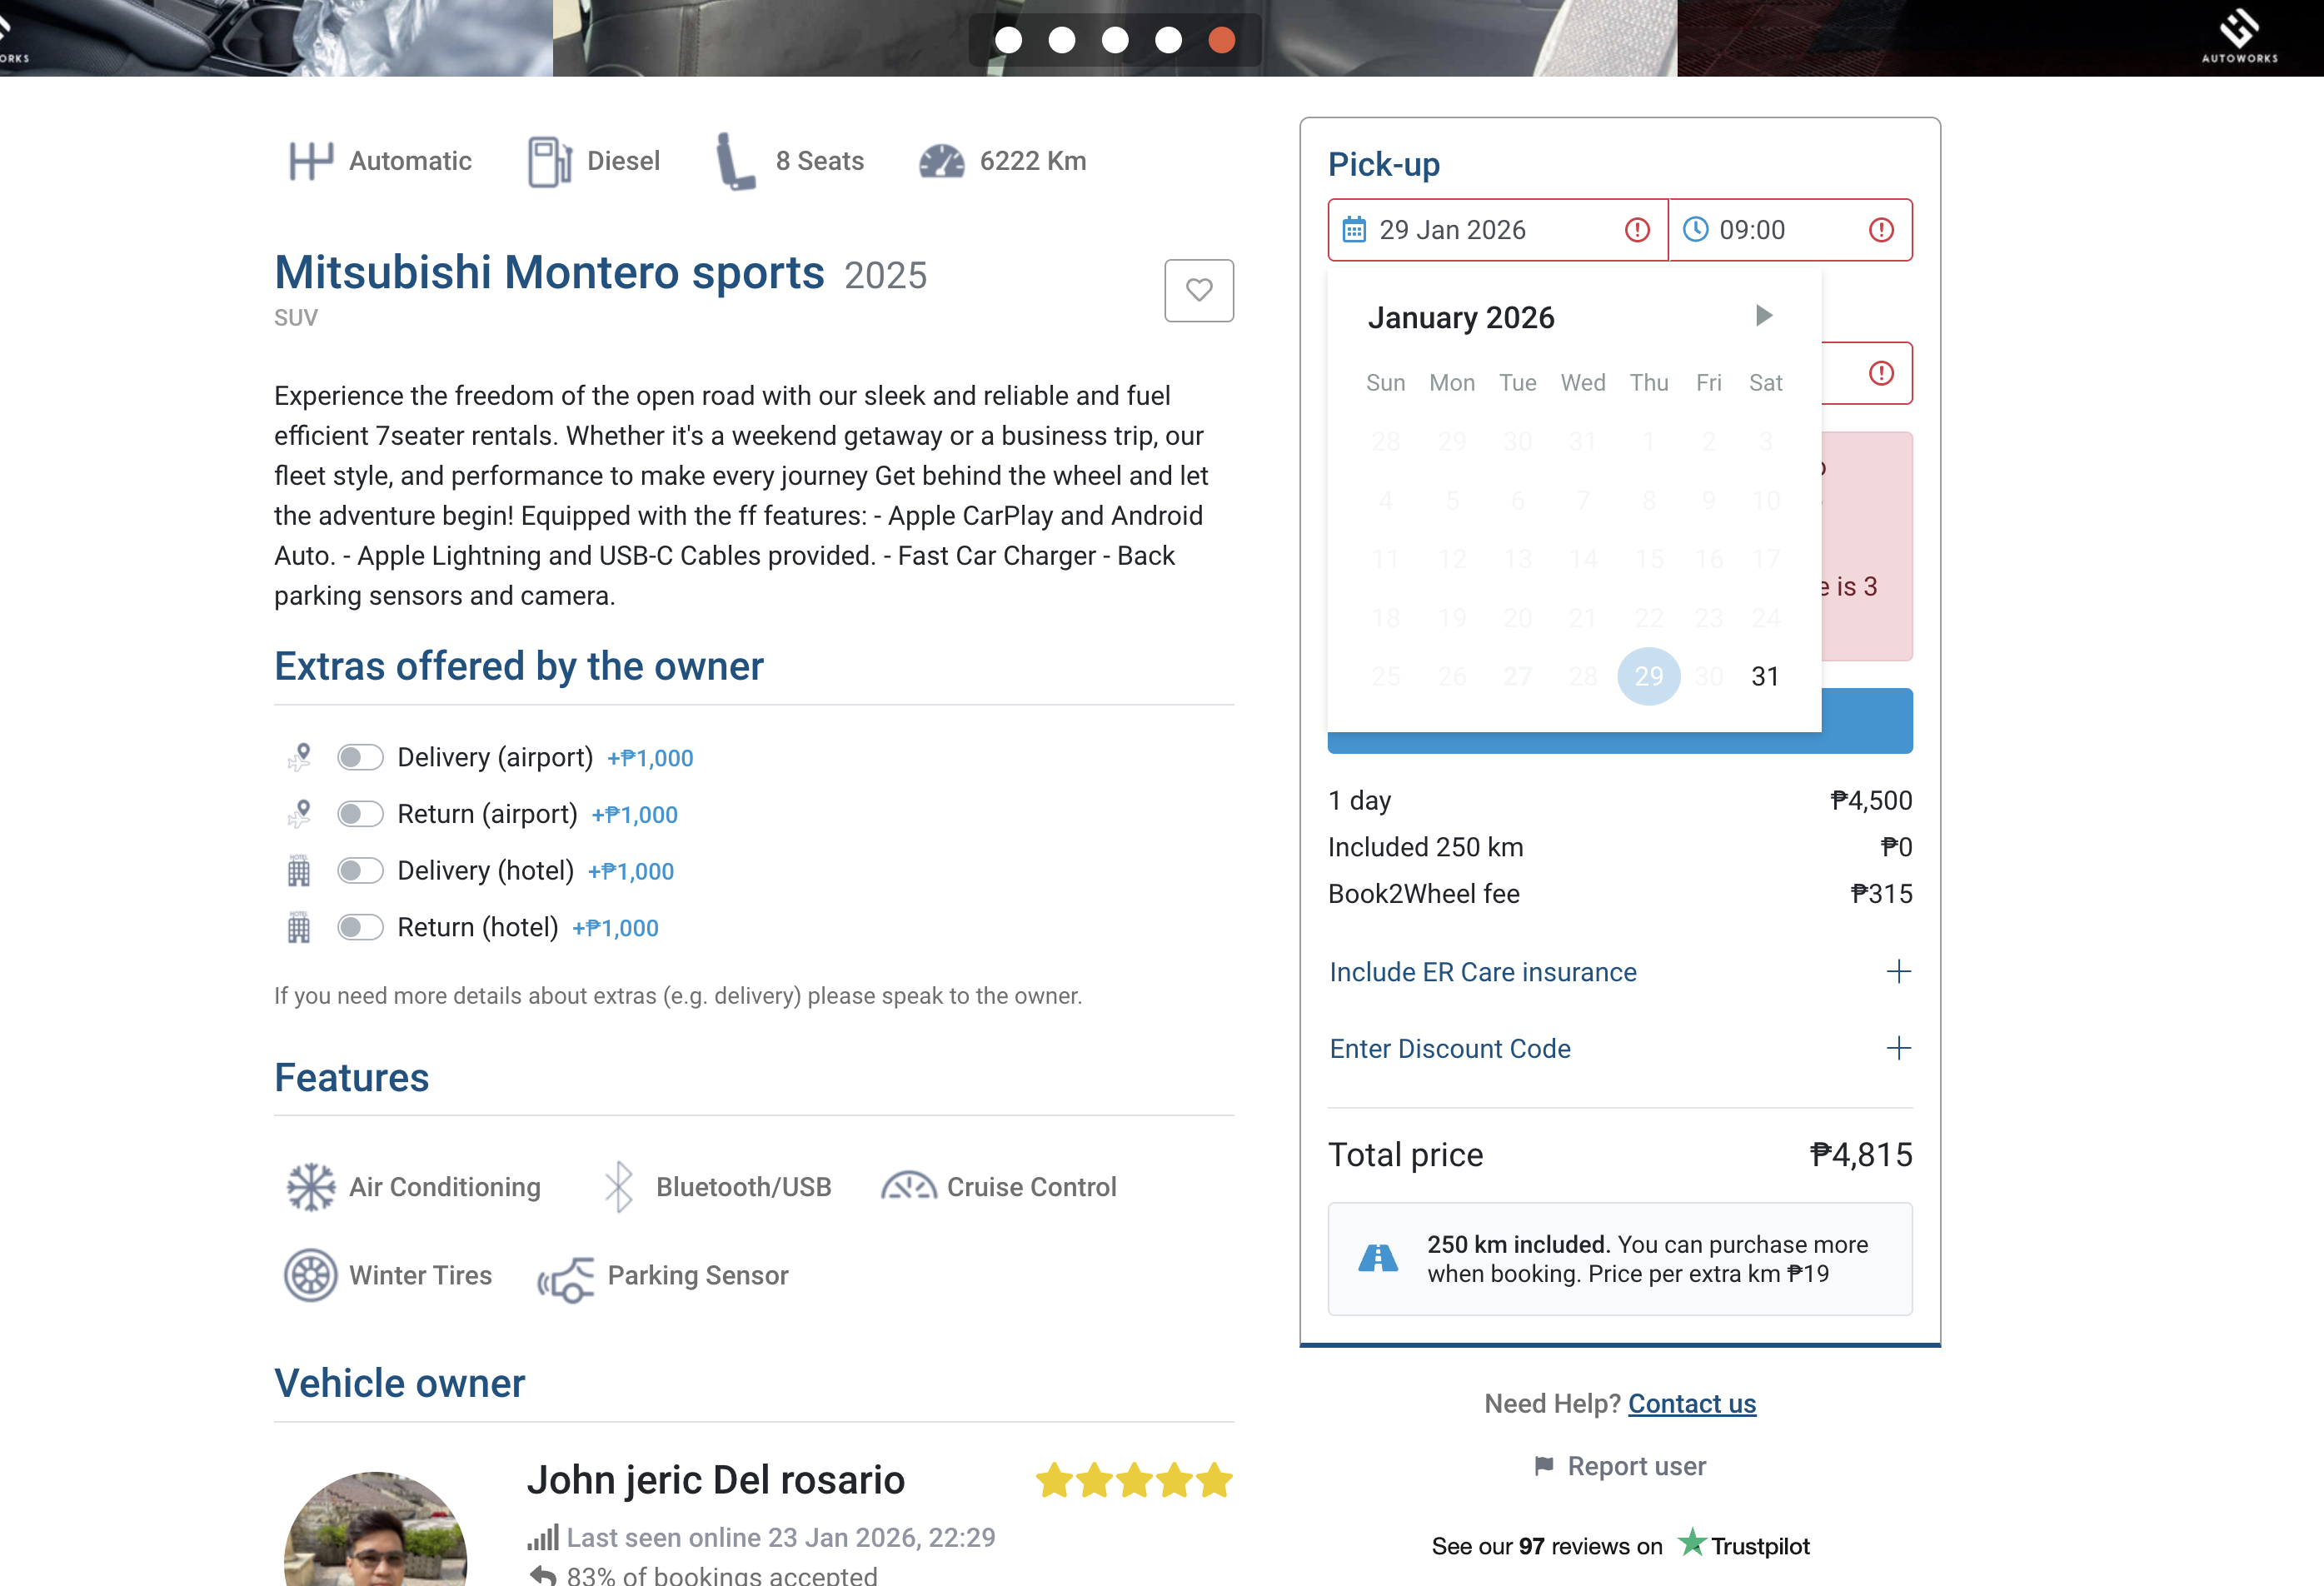This screenshot has height=1586, width=2324.
Task: Click the heart favorite icon button
Action: 1198,290
